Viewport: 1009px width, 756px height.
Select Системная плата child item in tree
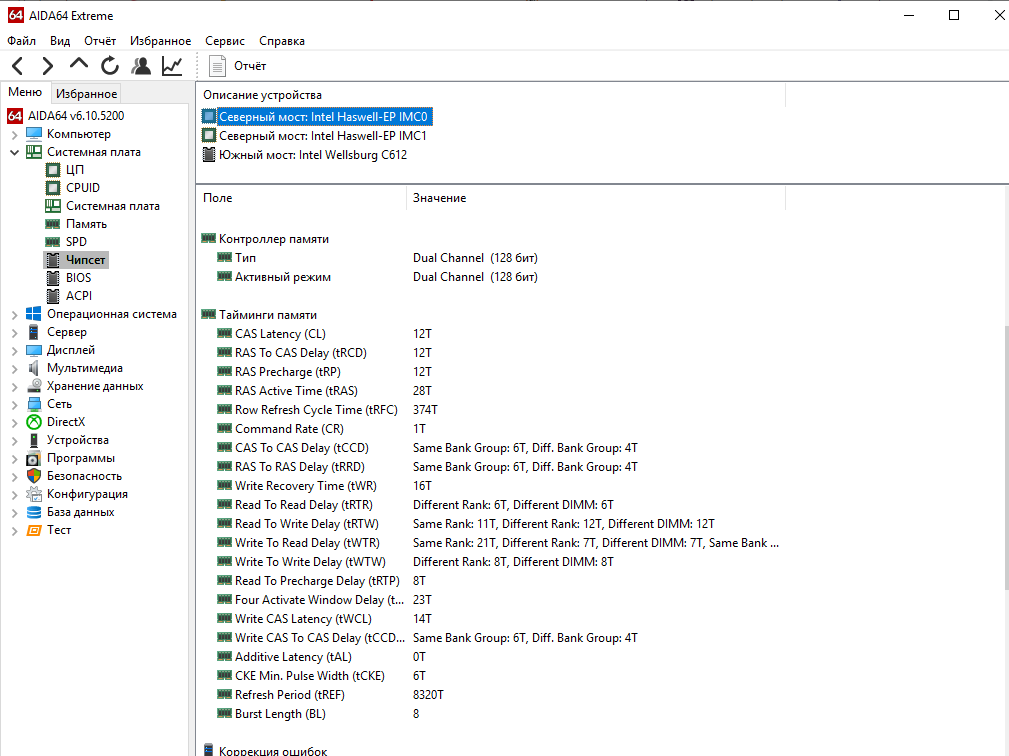point(113,206)
